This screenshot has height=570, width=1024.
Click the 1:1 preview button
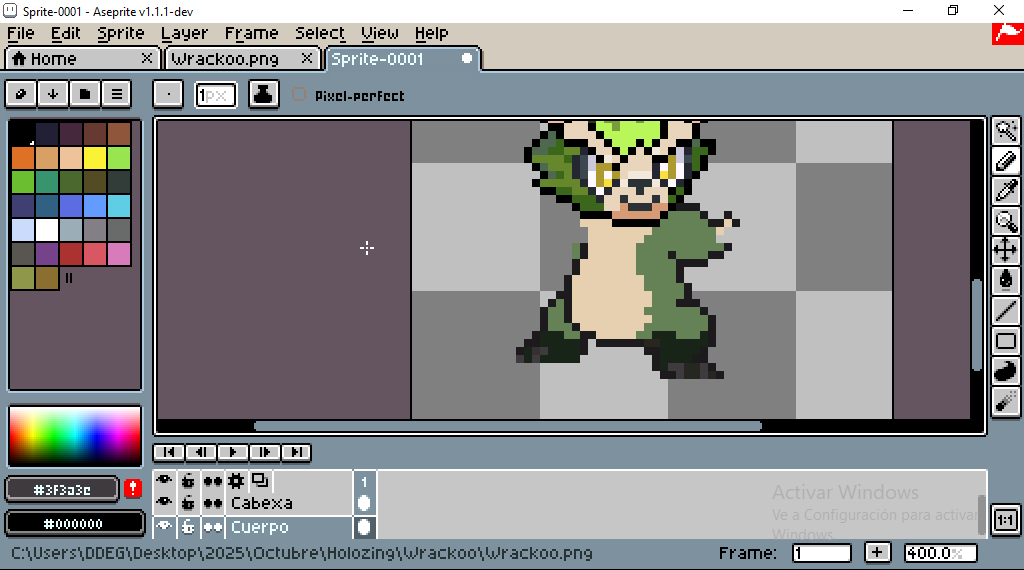(1006, 520)
